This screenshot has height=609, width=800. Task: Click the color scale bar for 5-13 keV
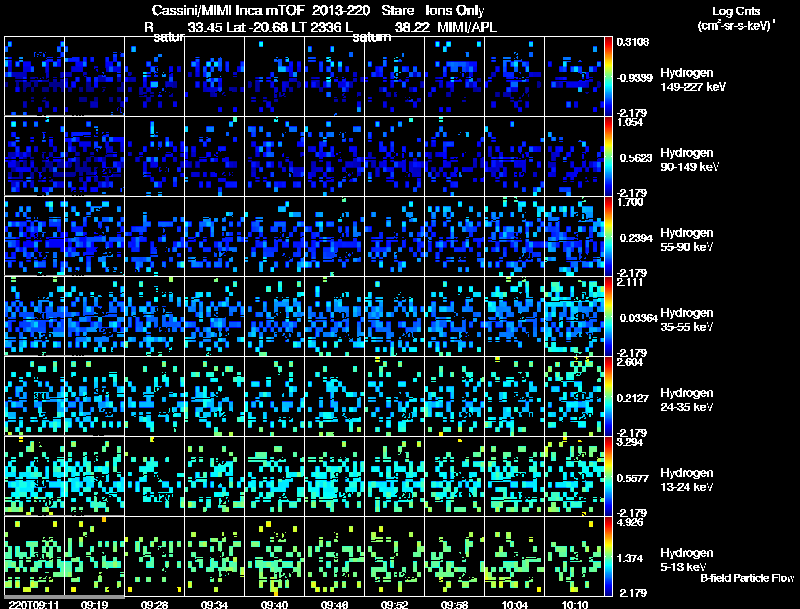(x=608, y=556)
